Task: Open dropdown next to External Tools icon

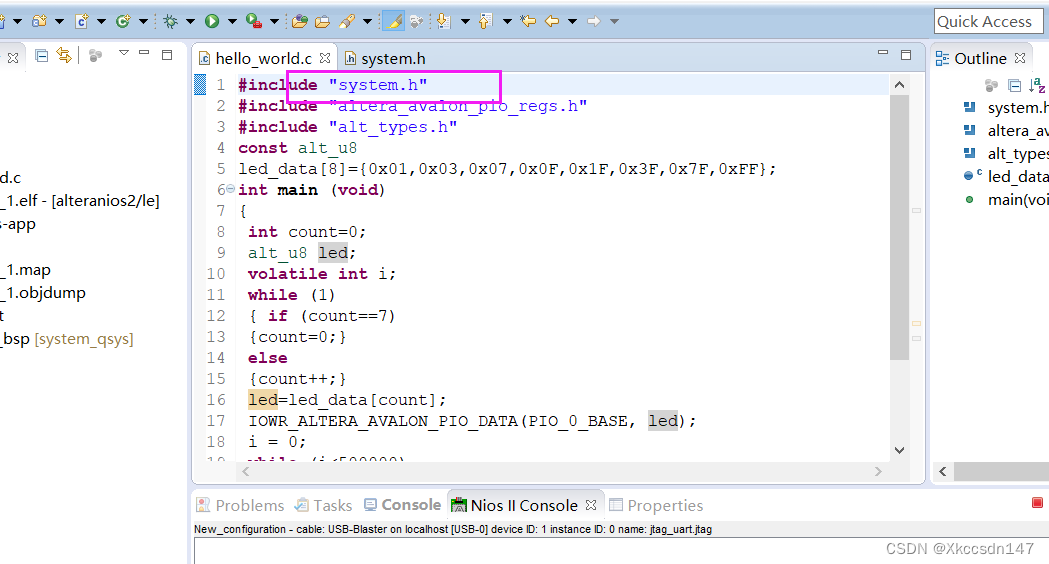Action: click(x=274, y=21)
